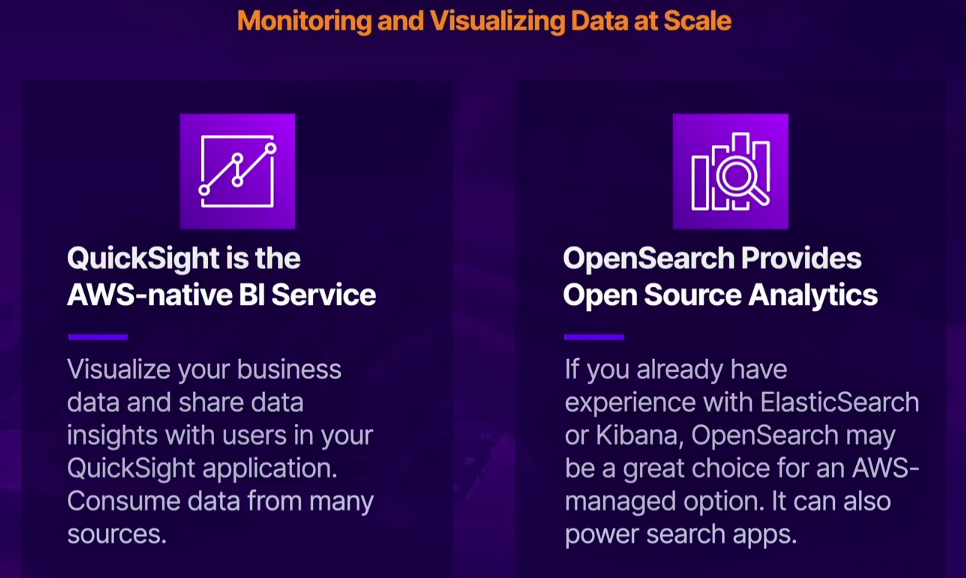
Task: Click the QuickSight line chart icon
Action: click(237, 171)
